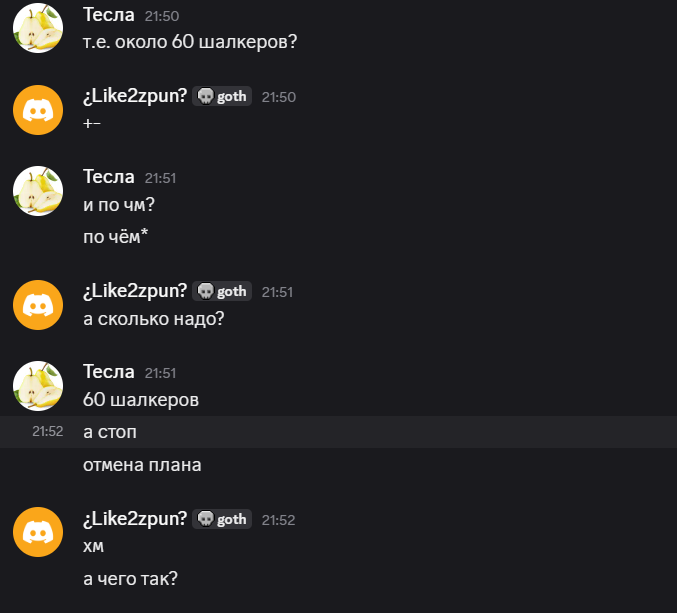Open Тесла's pear avatar next to 'и по чм?'
The width and height of the screenshot is (677, 613).
pyautogui.click(x=38, y=191)
